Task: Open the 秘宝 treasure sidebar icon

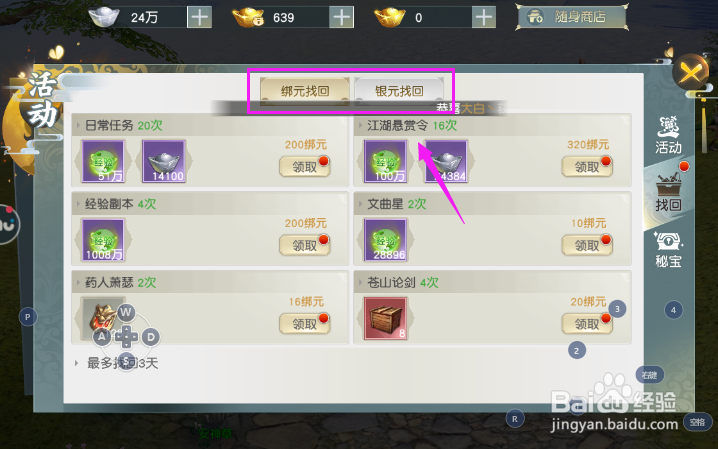Action: (668, 249)
